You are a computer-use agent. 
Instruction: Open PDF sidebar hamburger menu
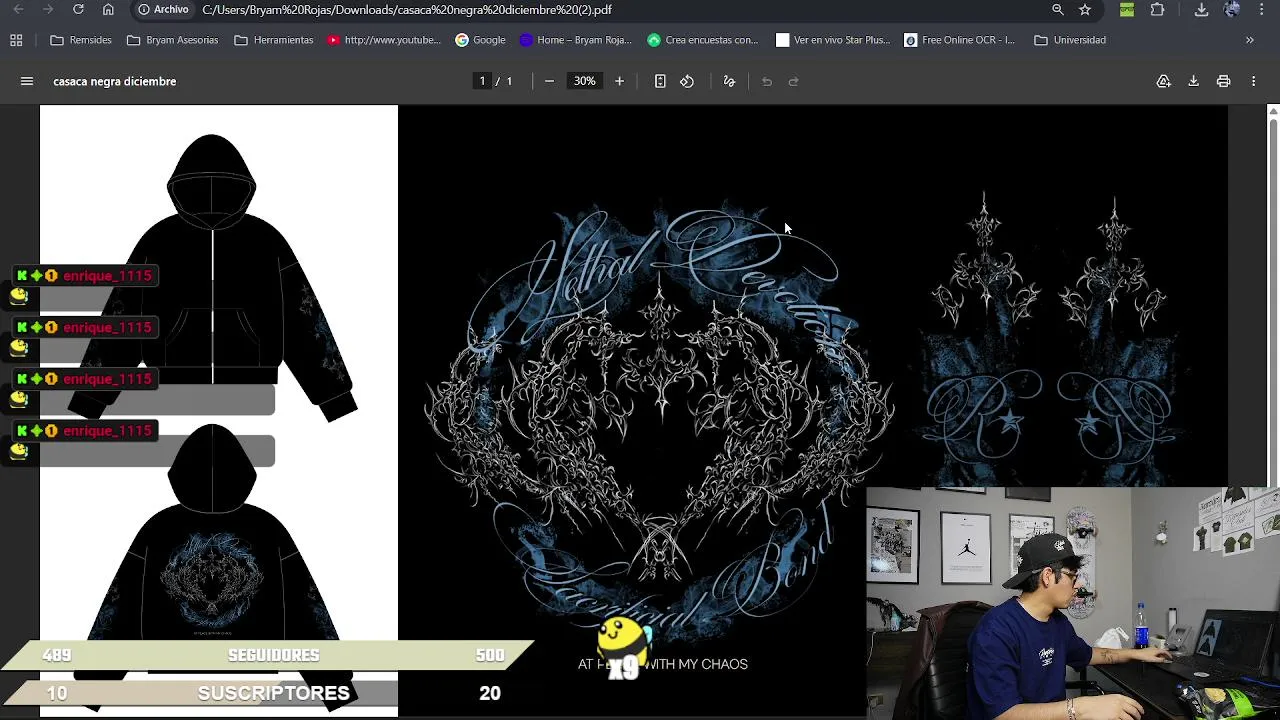[27, 81]
